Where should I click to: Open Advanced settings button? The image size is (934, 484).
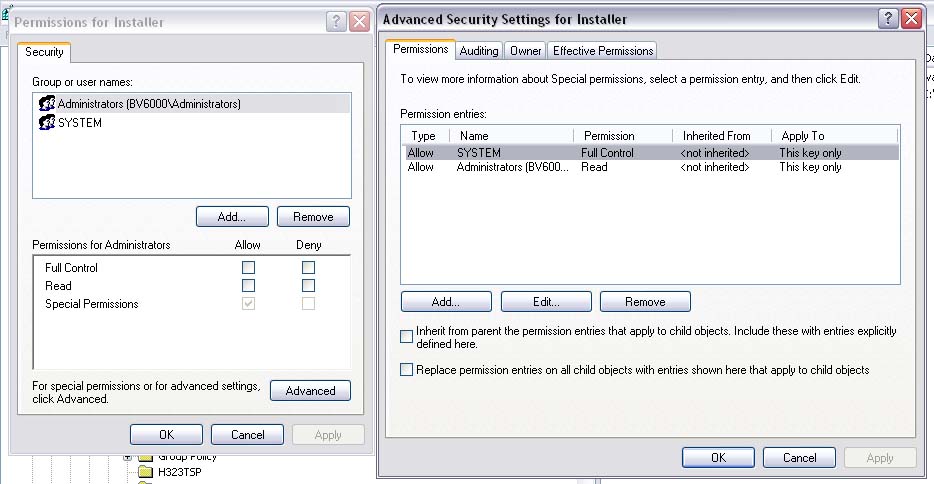[x=310, y=391]
